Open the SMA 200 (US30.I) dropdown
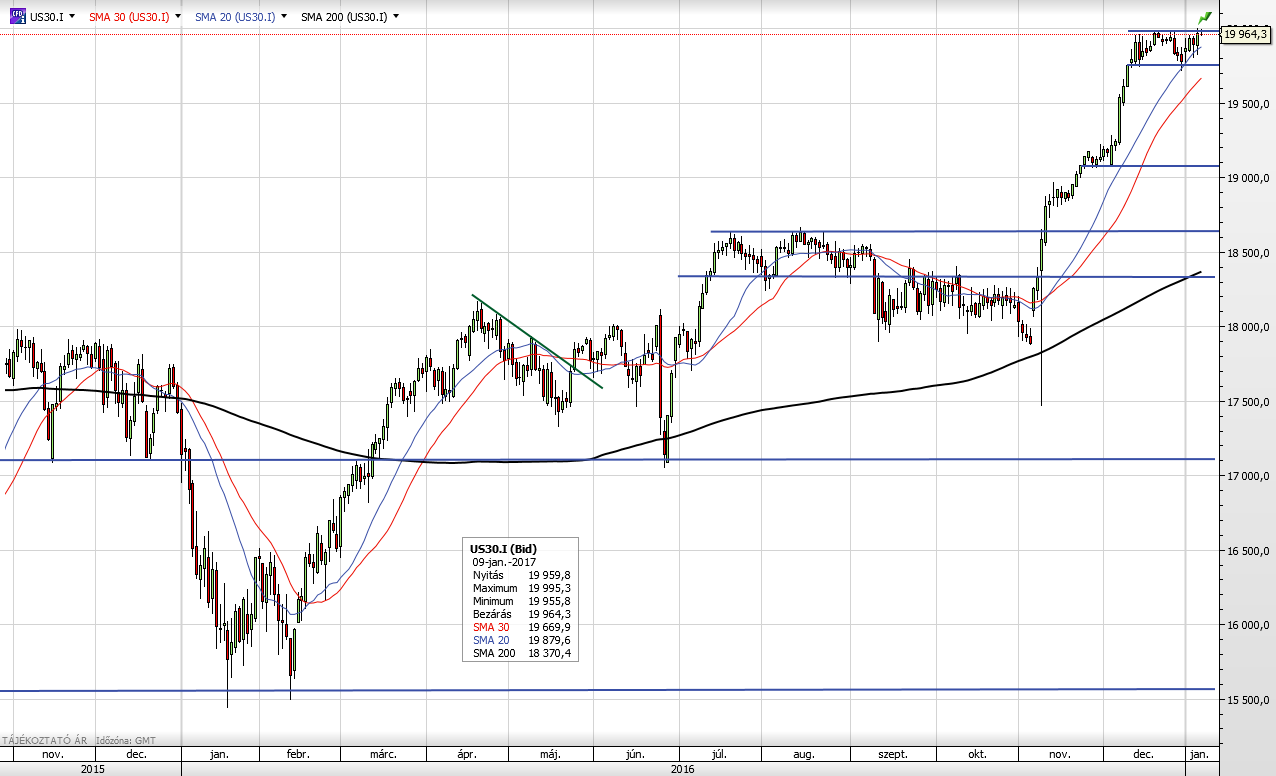Screen dimensions: 1276x776 click(397, 17)
